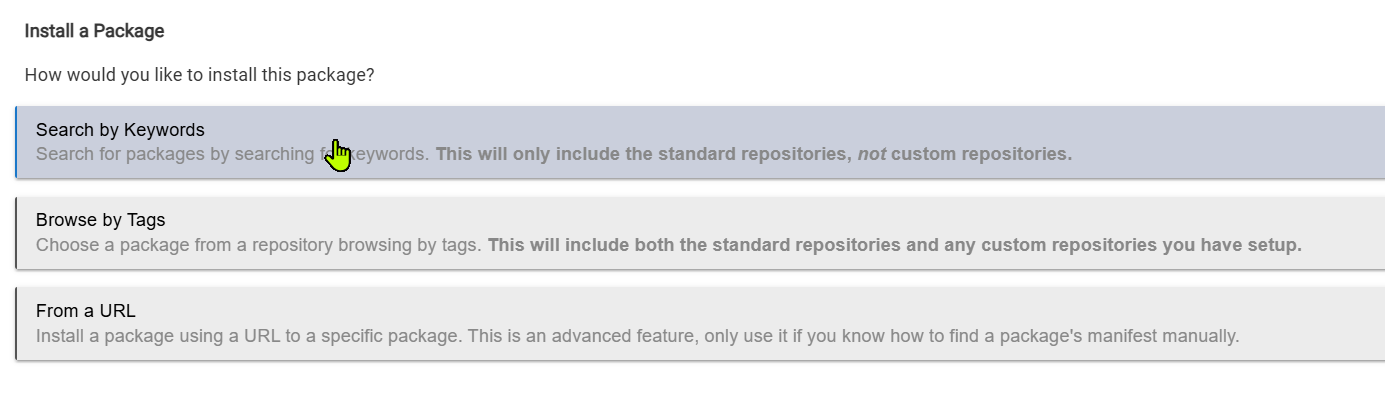Viewport: 1385px width, 394px height.
Task: Click the left edge of the From a URL row
Action: tap(16, 323)
